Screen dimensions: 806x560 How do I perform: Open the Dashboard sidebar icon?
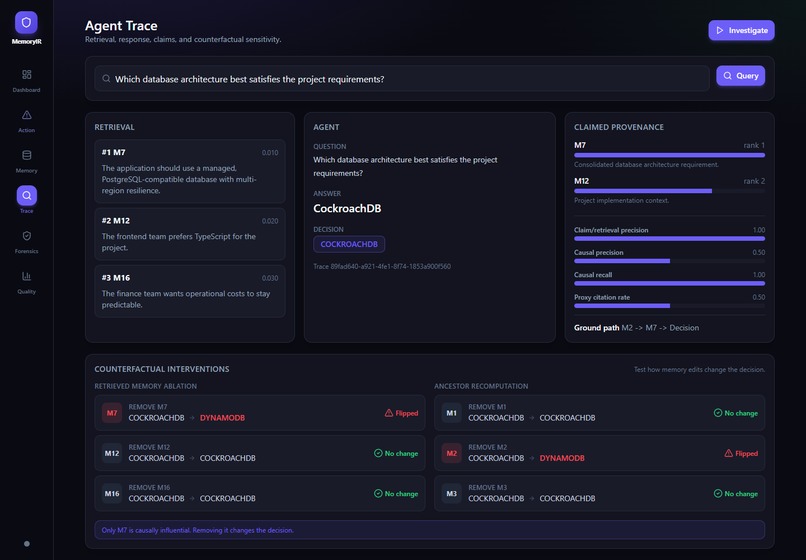[x=27, y=75]
